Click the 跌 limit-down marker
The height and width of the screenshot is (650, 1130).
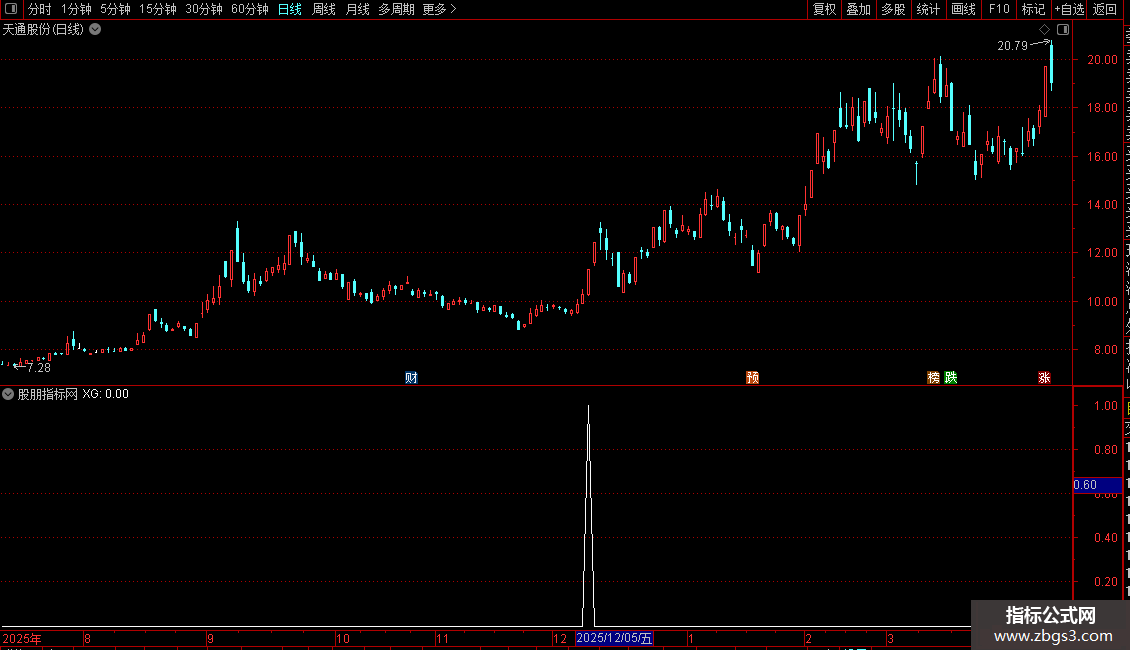[951, 378]
